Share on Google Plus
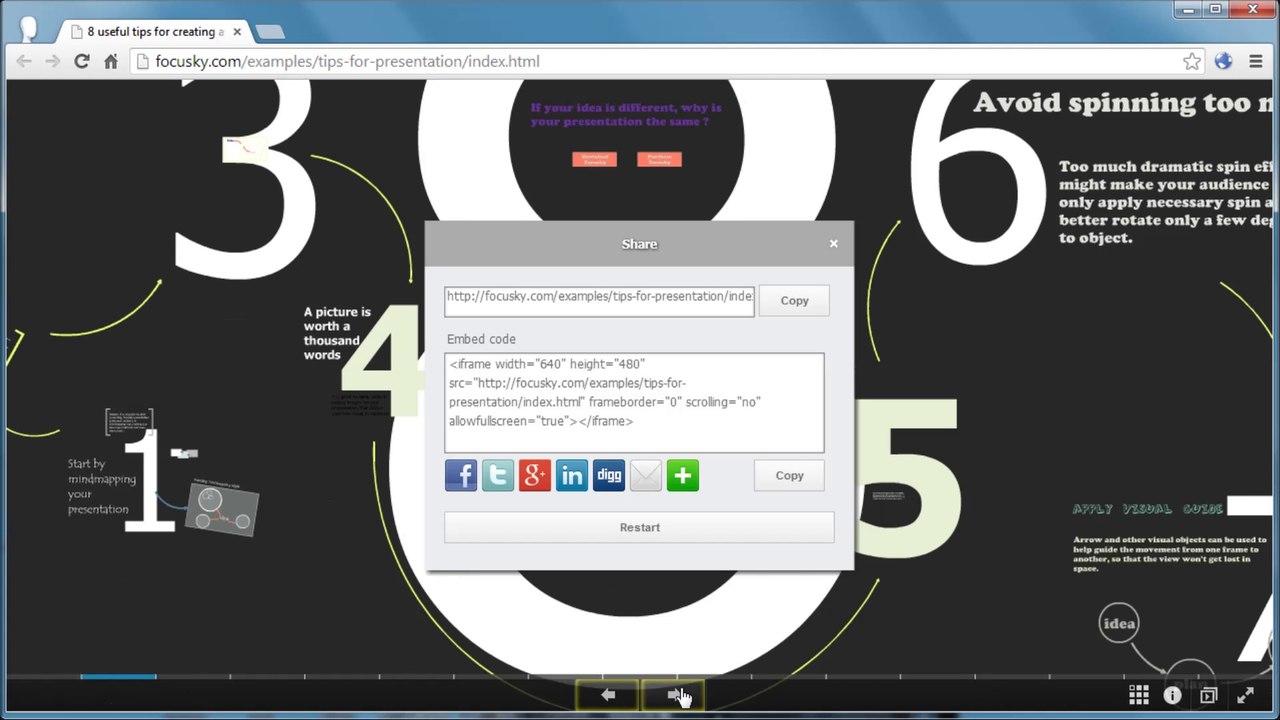The image size is (1280, 720). pyautogui.click(x=535, y=475)
